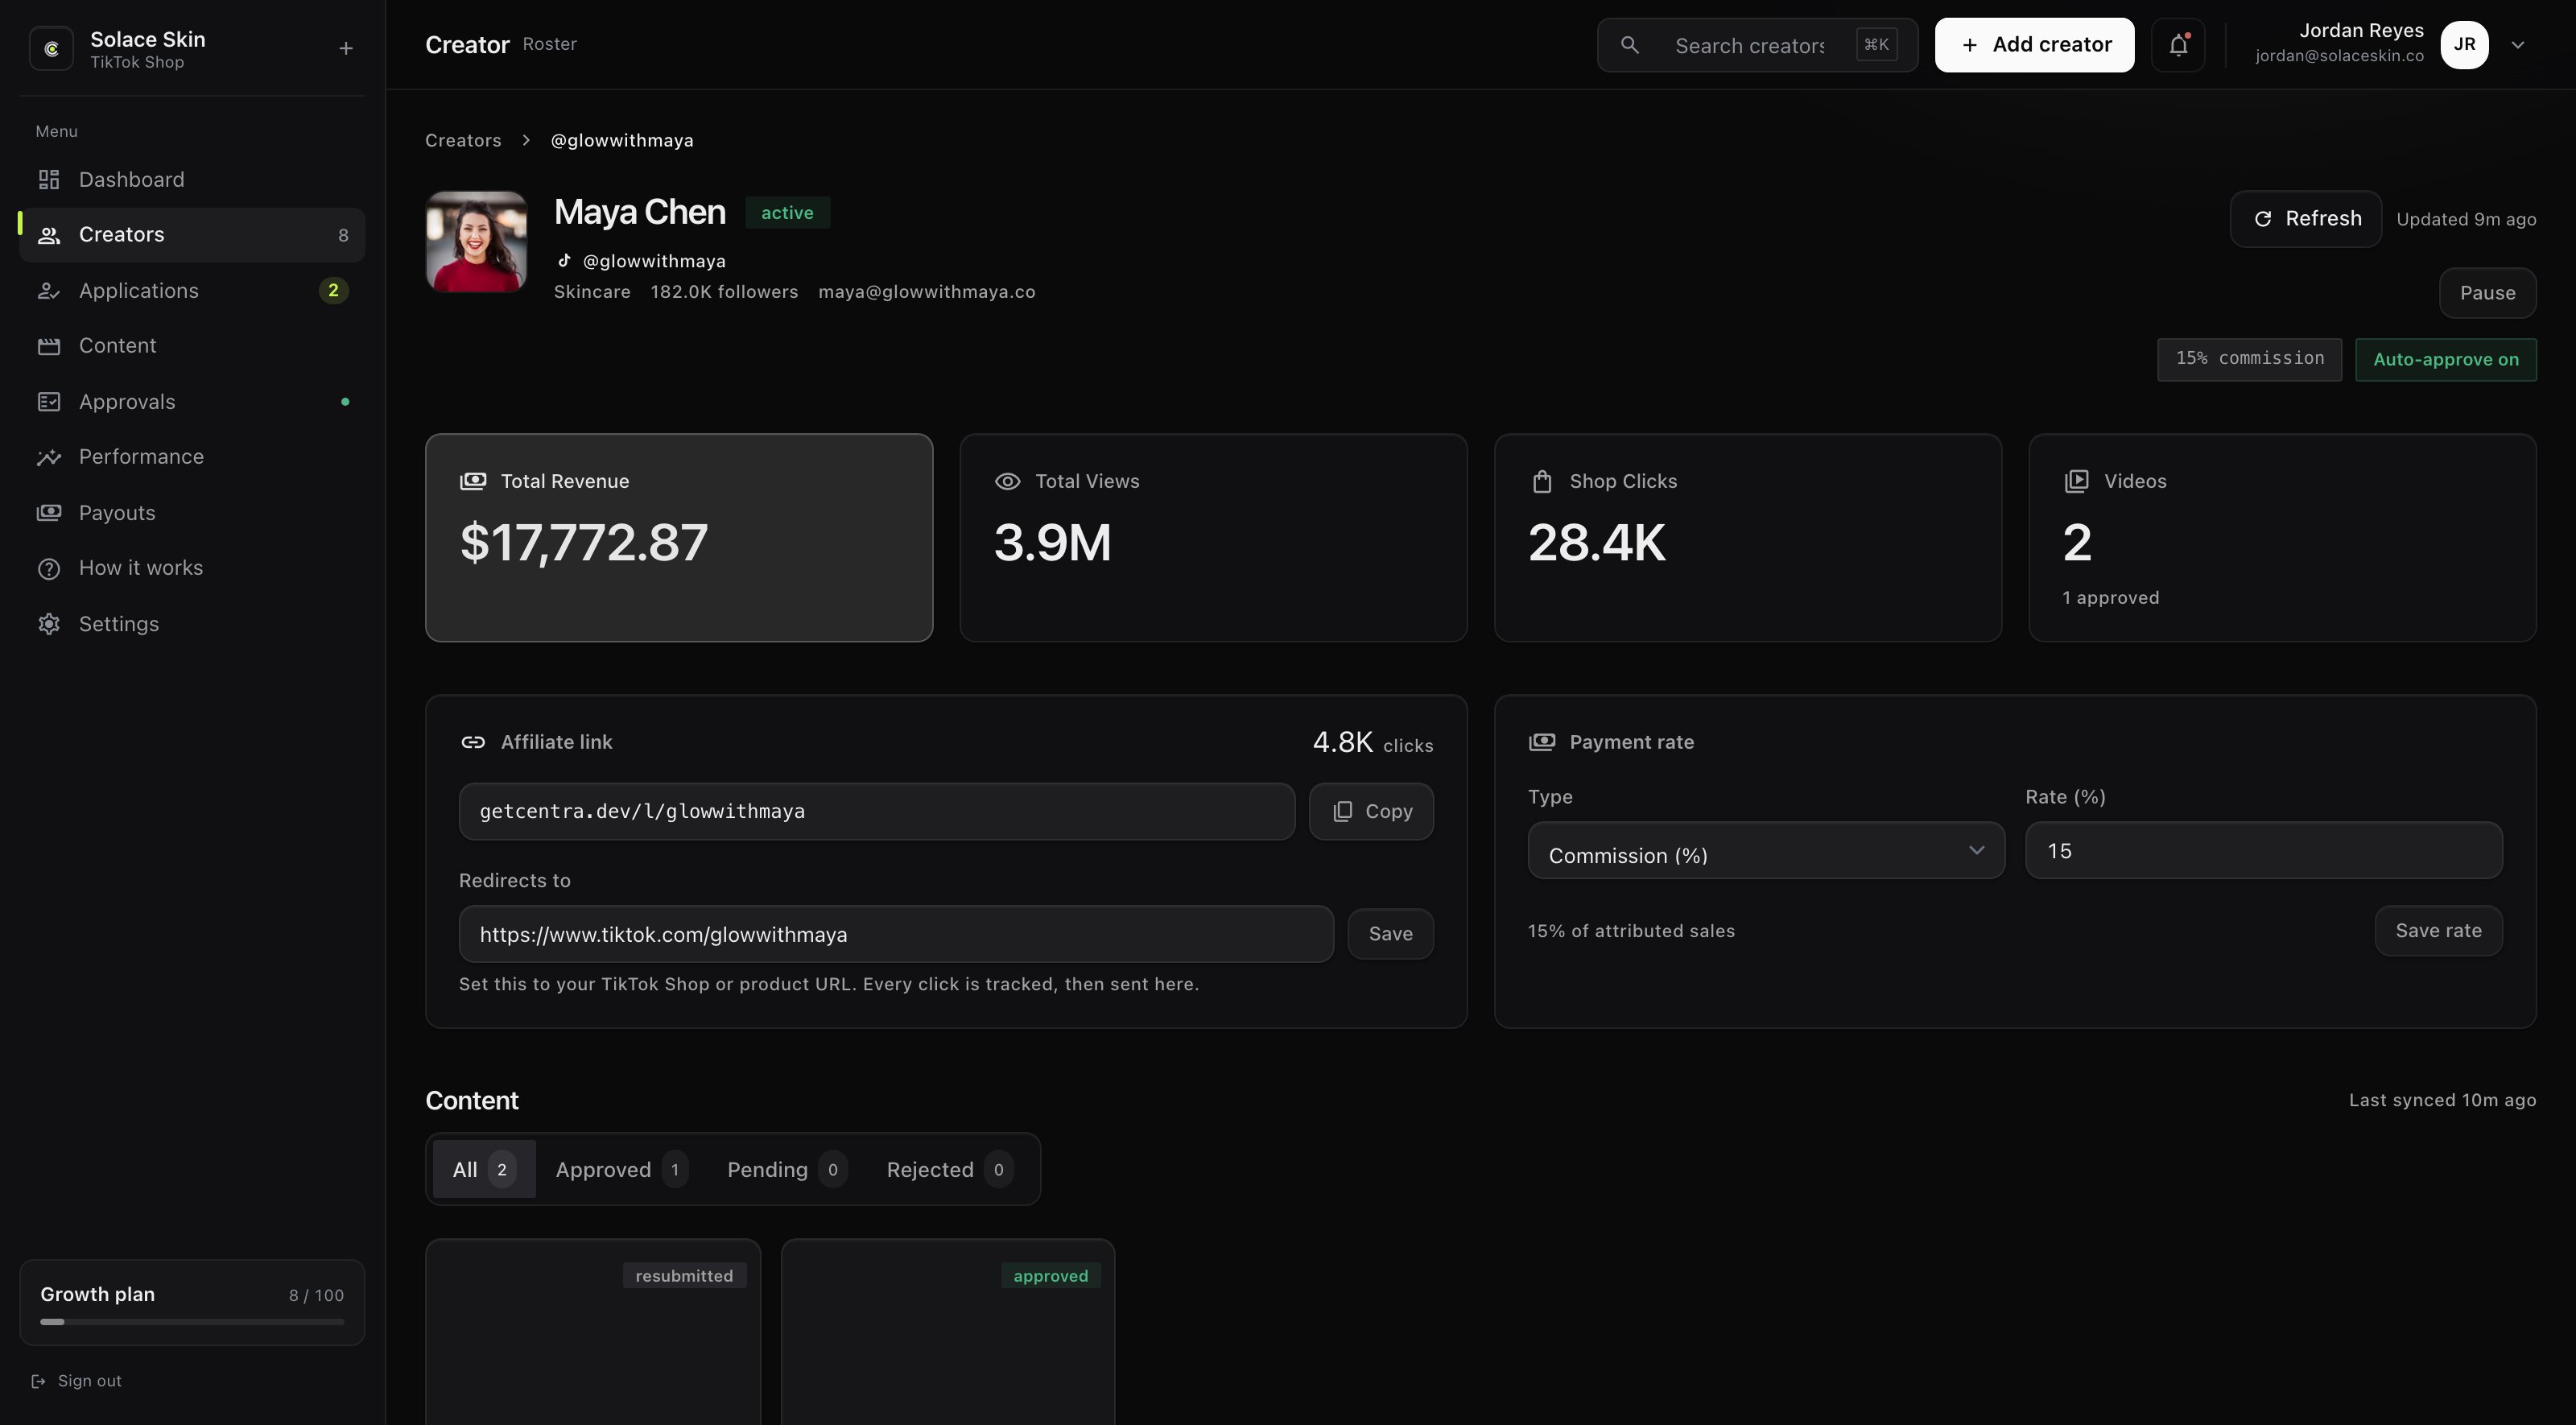The image size is (2576, 1425).
Task: Click the Rate (%) input field
Action: pyautogui.click(x=2264, y=851)
